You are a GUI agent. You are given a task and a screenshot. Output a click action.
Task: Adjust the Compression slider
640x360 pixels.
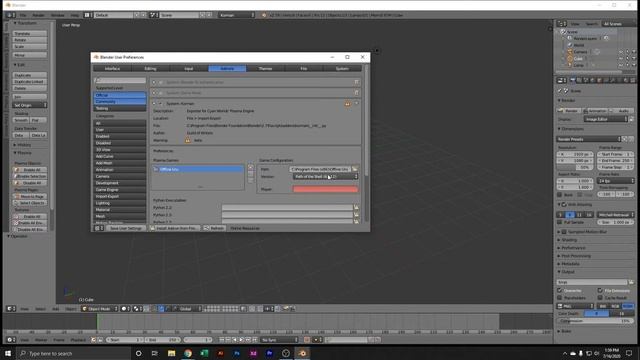click(x=596, y=321)
